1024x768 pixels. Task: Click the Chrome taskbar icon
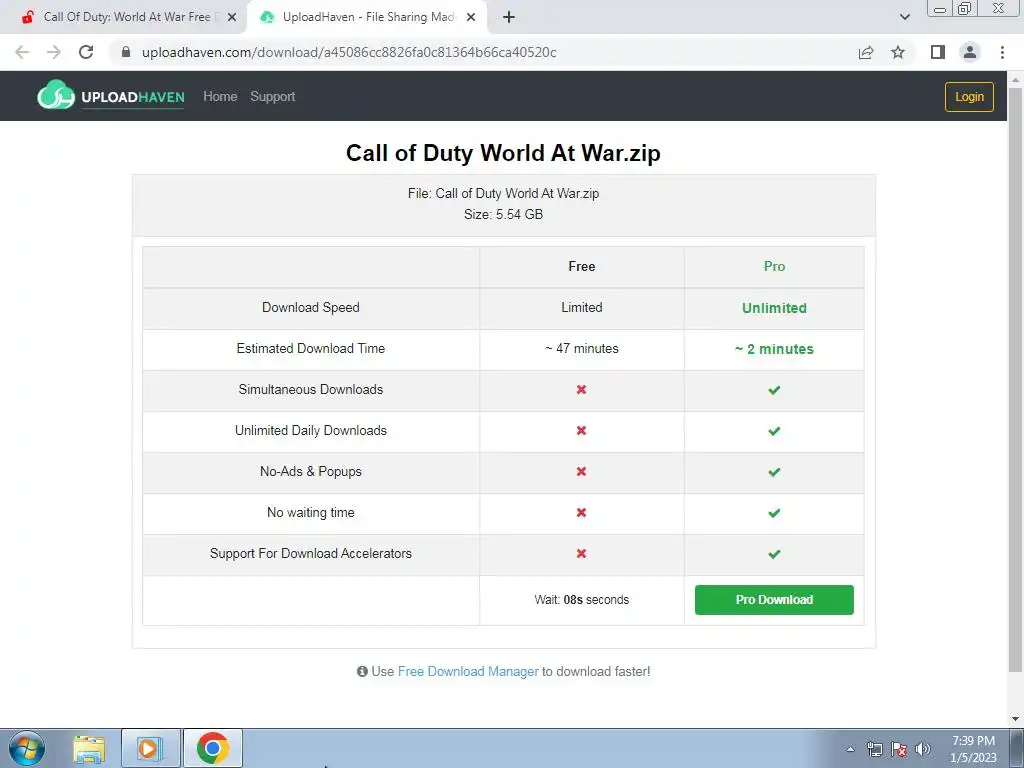pos(213,749)
